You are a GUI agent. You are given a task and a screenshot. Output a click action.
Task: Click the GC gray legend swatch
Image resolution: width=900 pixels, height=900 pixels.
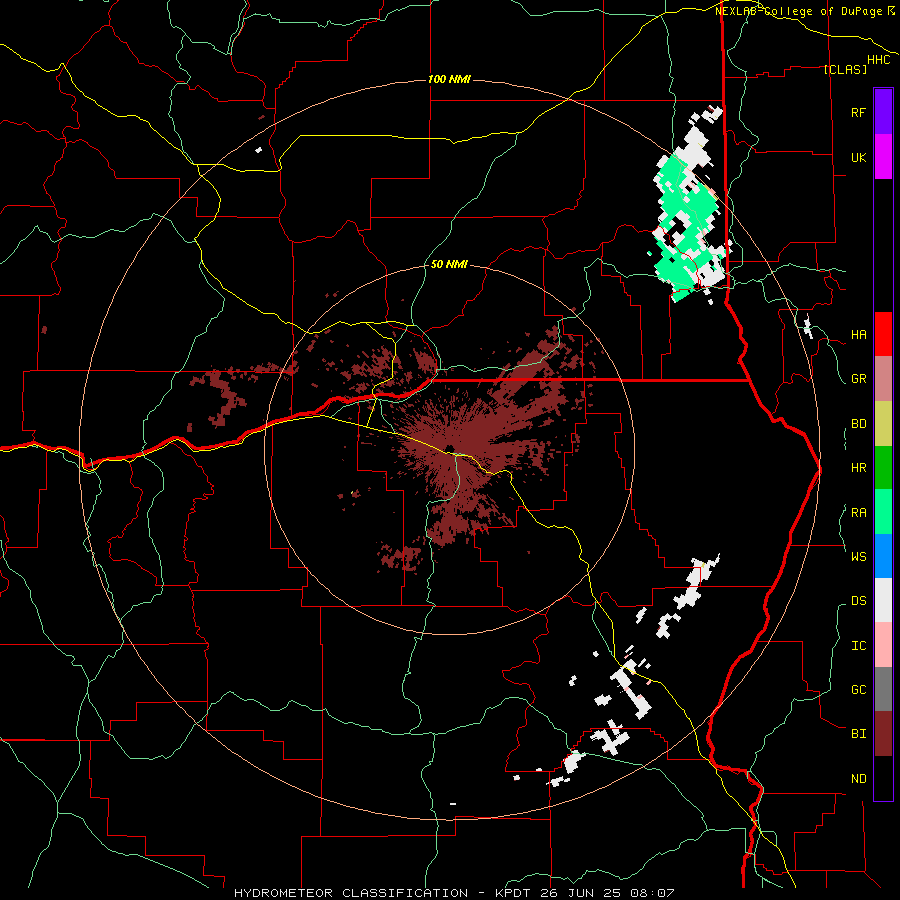[x=883, y=689]
